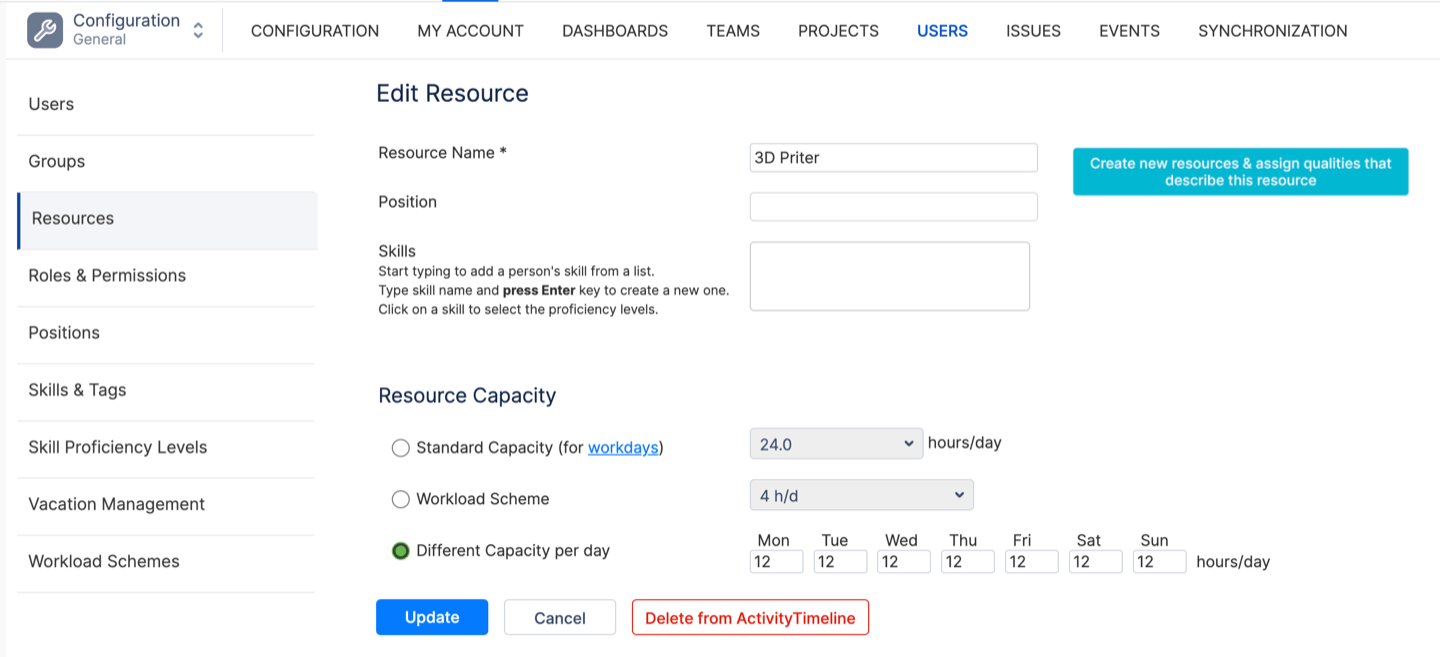Click the Configuration wrench icon
Image resolution: width=1440 pixels, height=657 pixels.
[x=44, y=30]
